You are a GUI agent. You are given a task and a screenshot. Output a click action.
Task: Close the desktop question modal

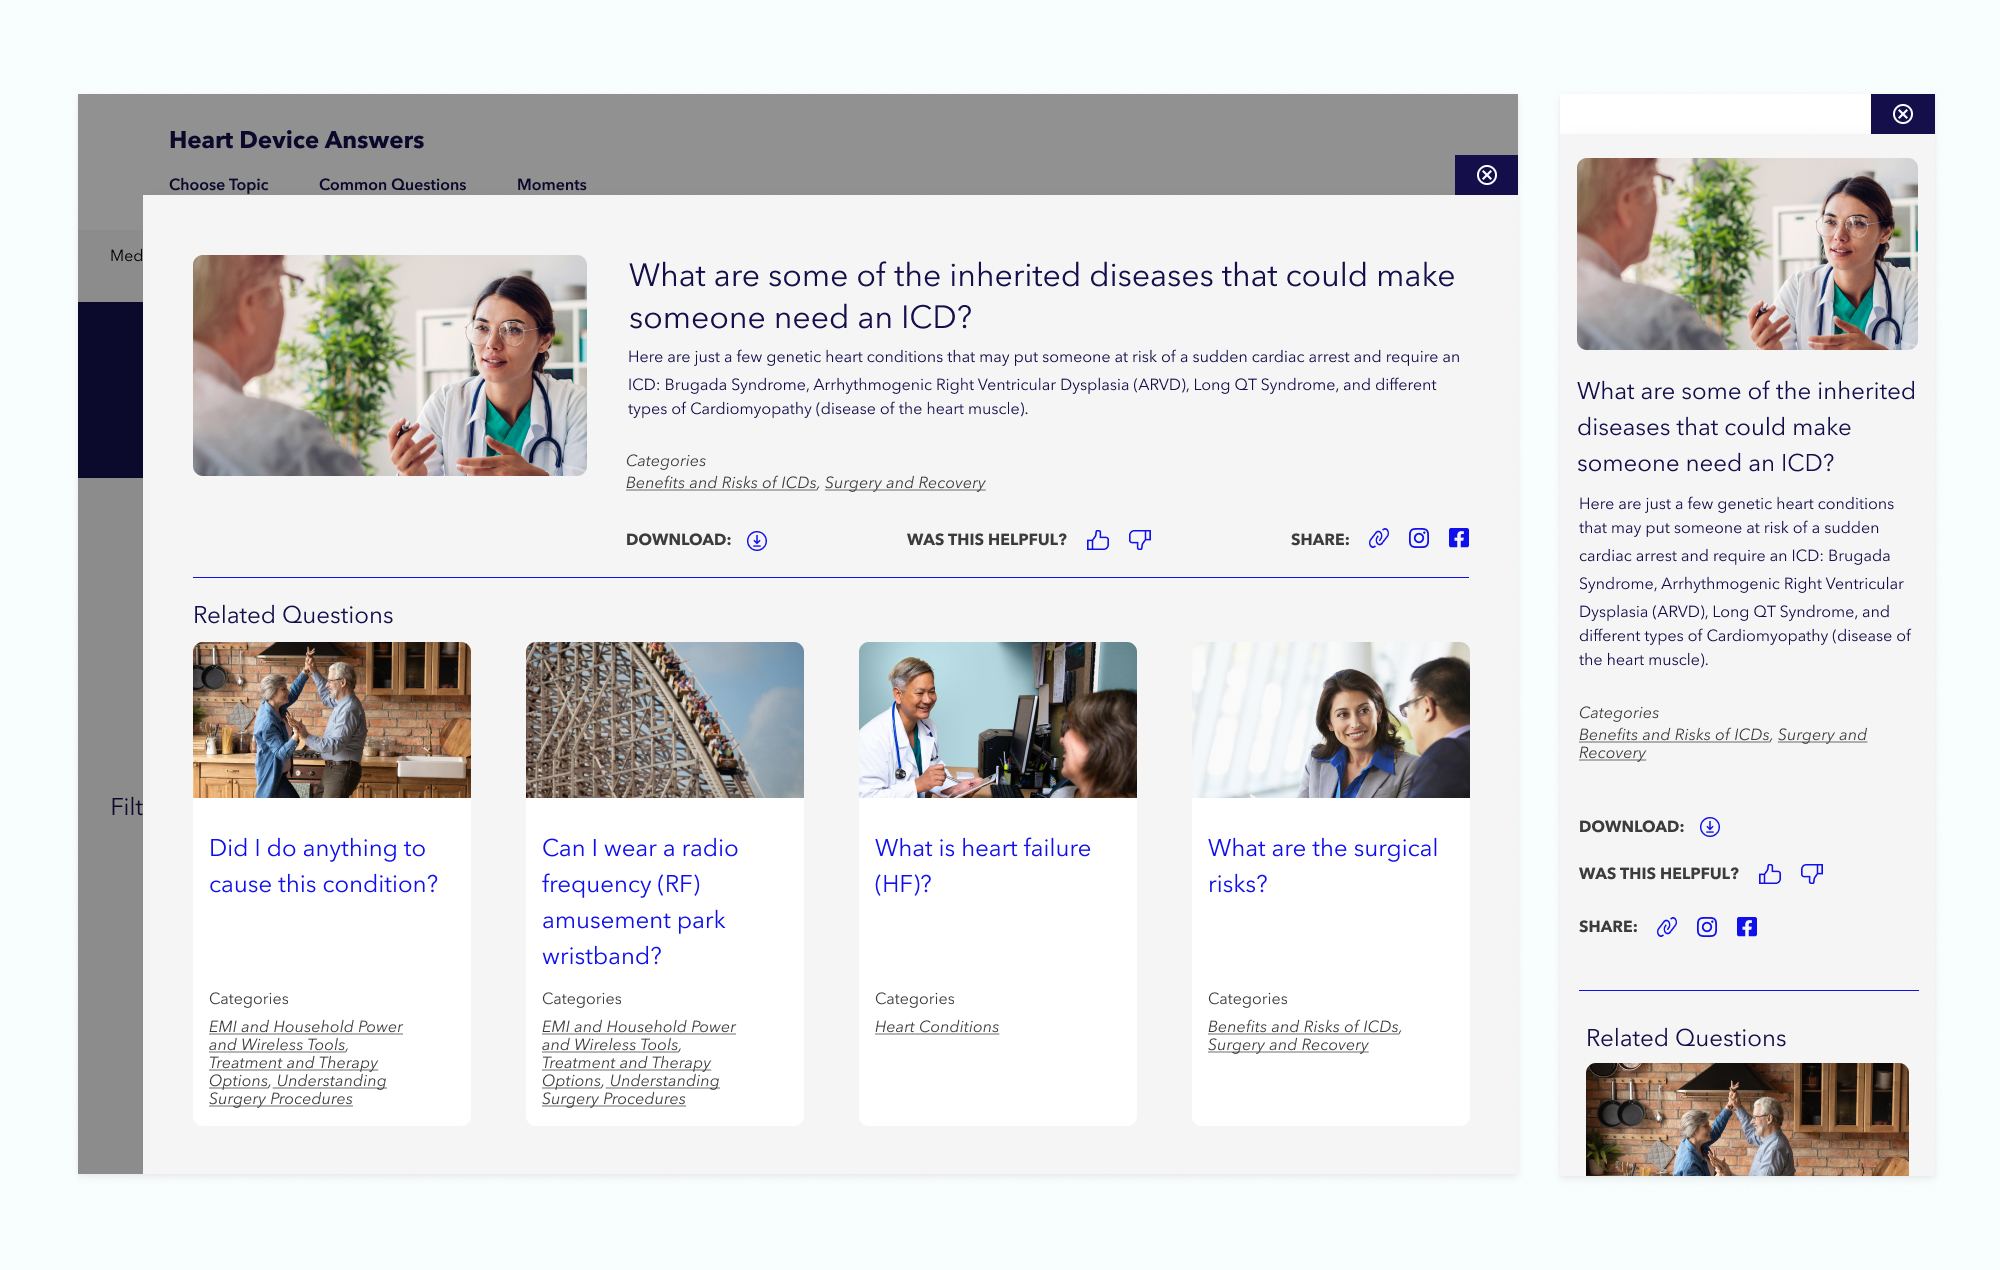click(x=1487, y=175)
